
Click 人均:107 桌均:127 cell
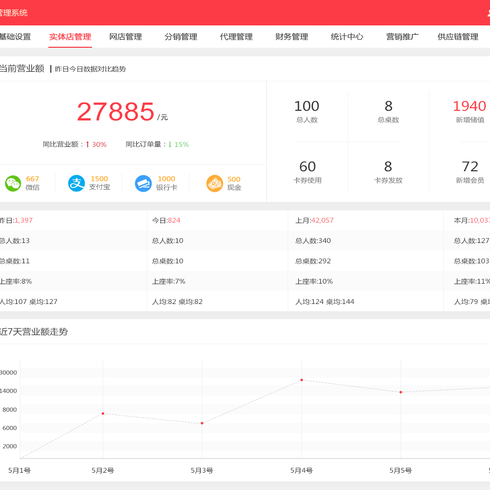[28, 302]
